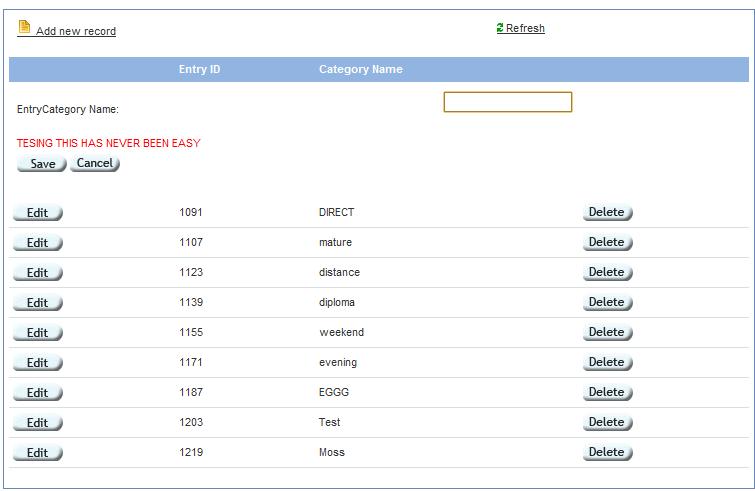Edit the Test category row
This screenshot has width=755, height=491.
[x=38, y=423]
